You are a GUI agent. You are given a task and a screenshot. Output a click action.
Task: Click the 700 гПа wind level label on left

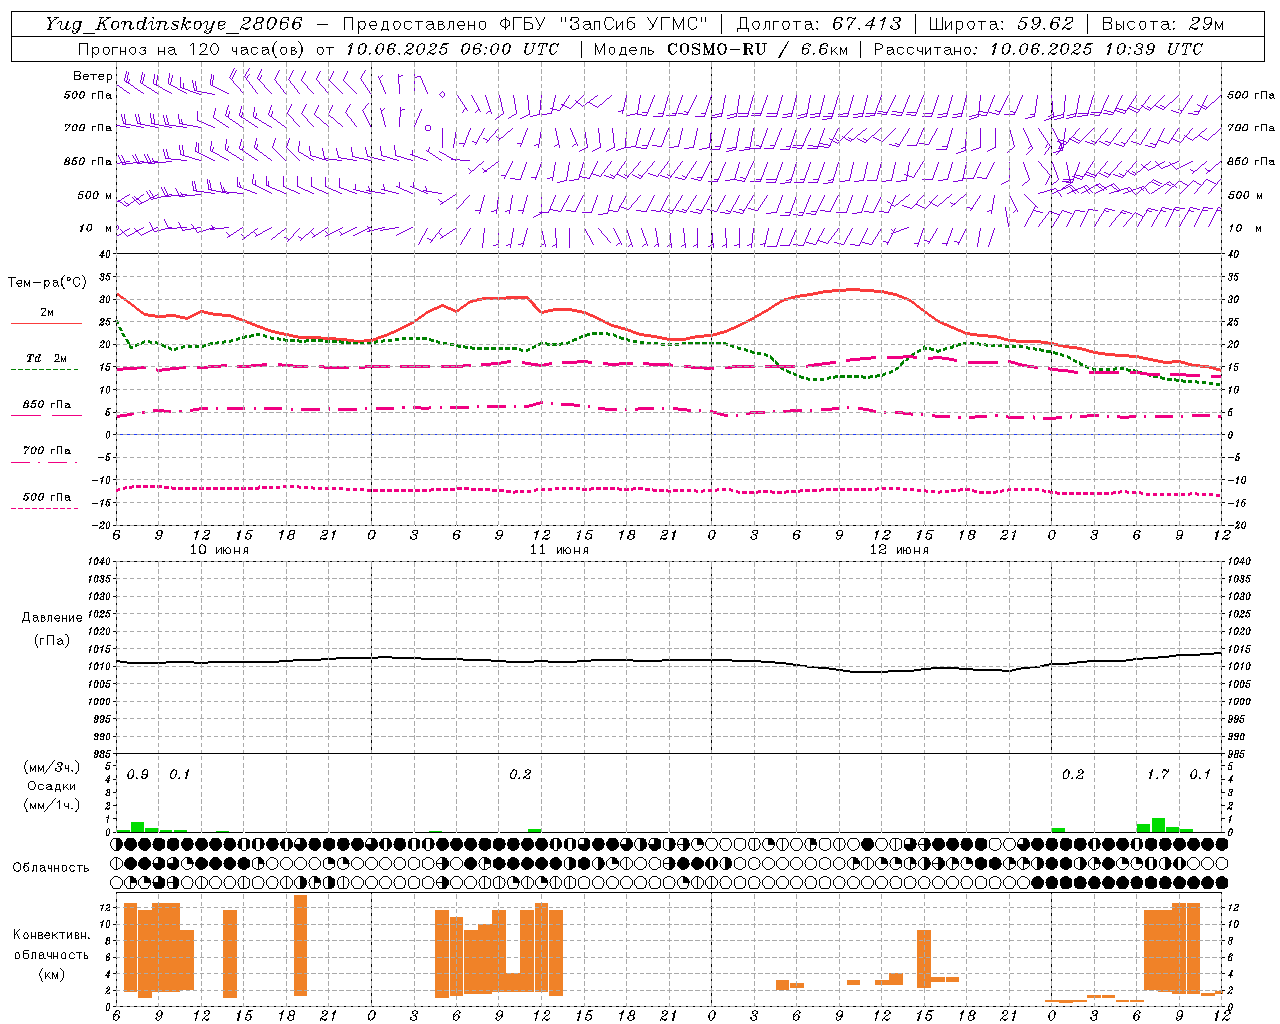(88, 128)
